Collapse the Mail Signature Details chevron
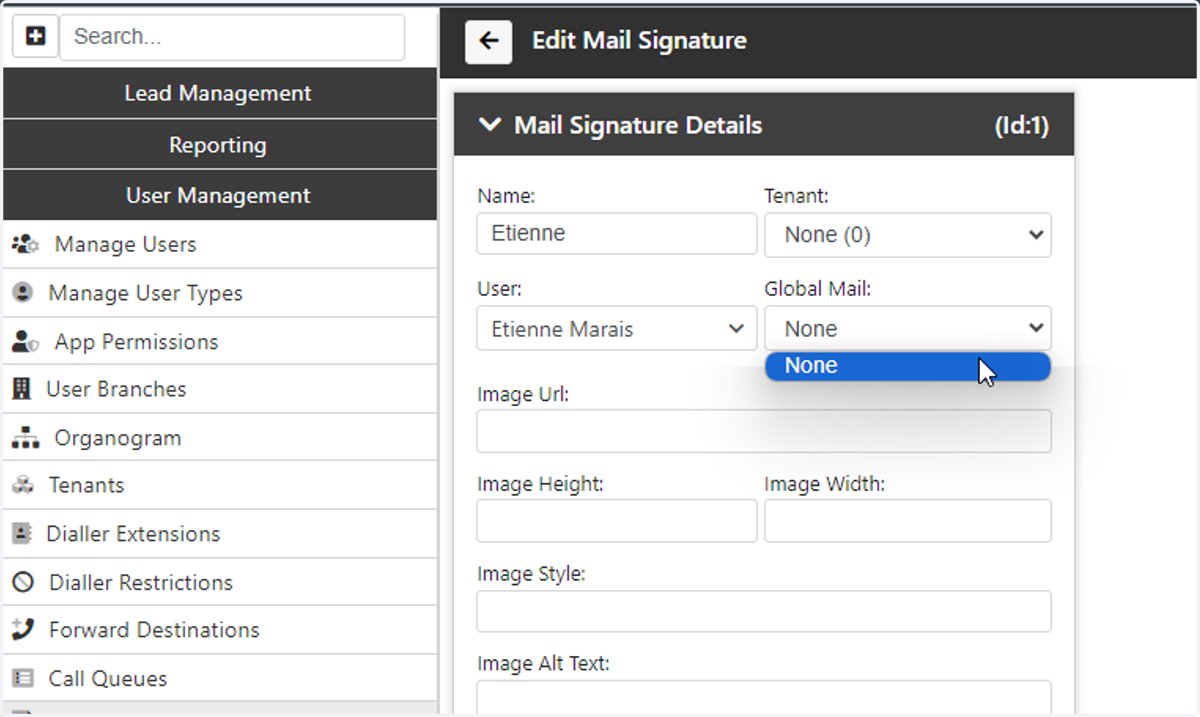 (489, 125)
